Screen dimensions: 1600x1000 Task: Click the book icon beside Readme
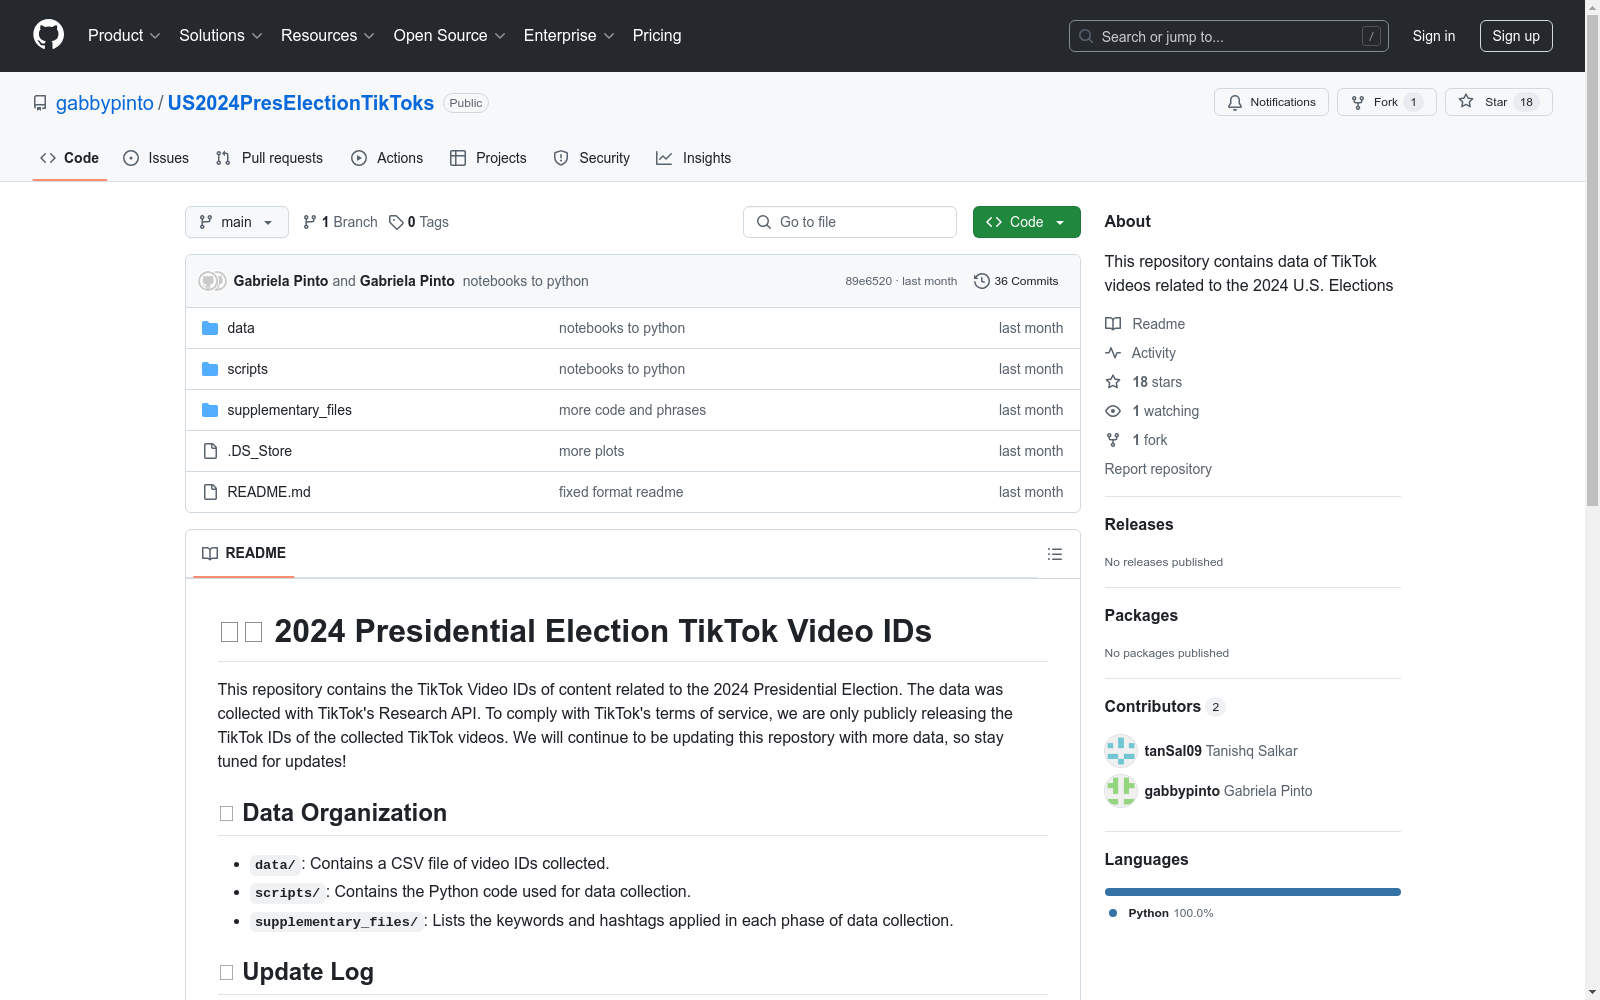1113,324
